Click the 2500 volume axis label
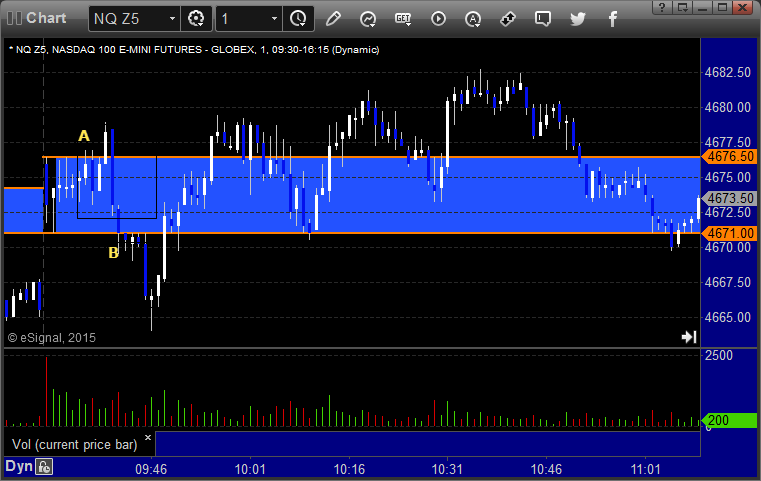The height and width of the screenshot is (481, 761). point(719,355)
